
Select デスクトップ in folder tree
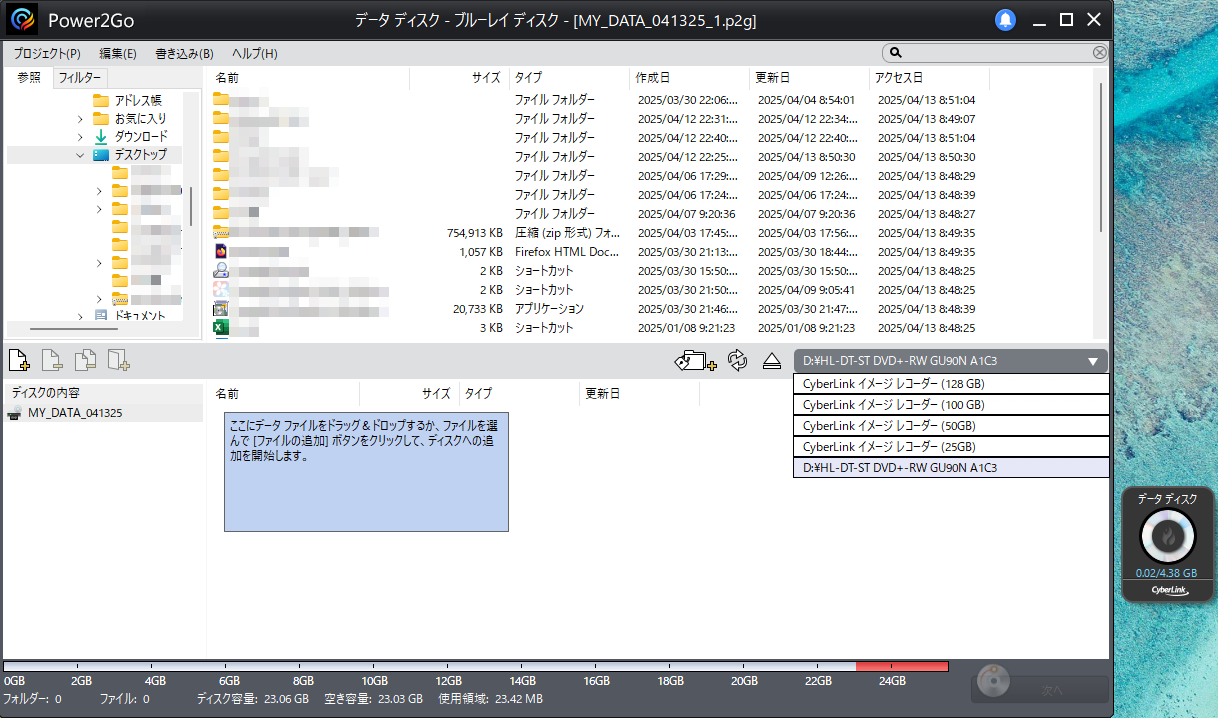coord(140,155)
